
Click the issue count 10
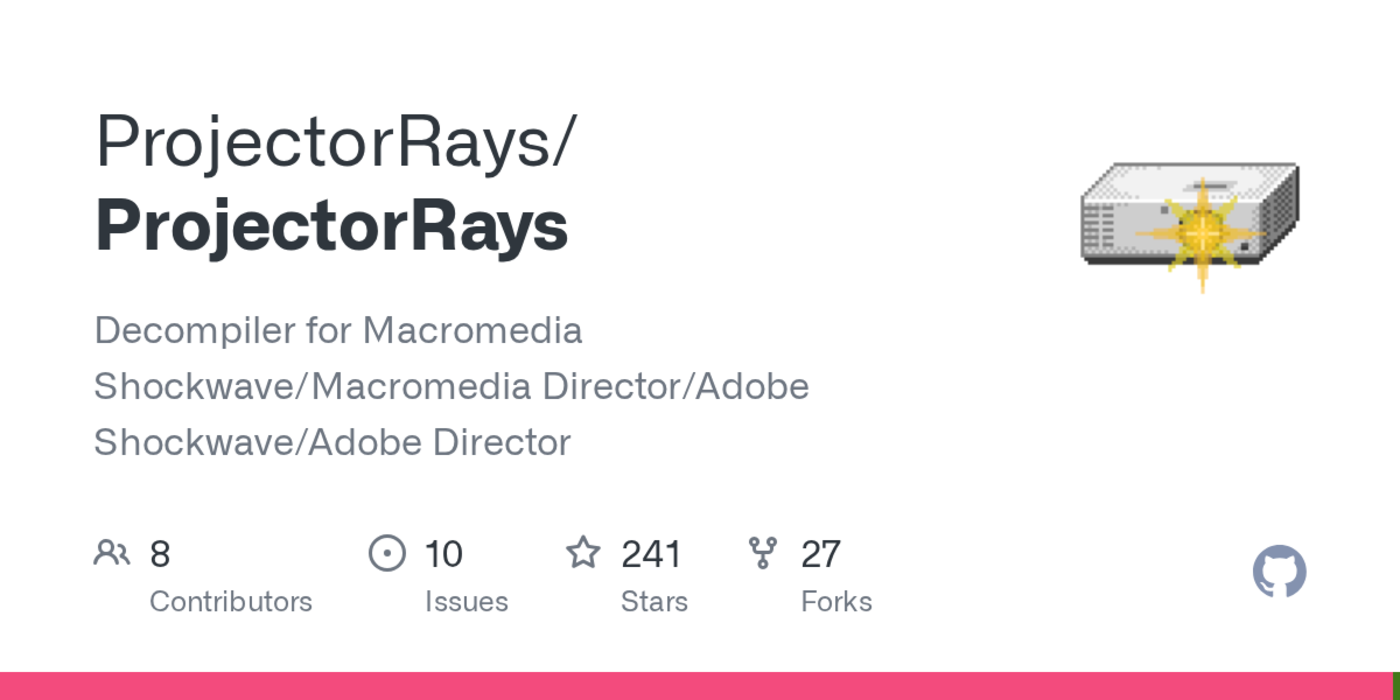click(x=443, y=554)
